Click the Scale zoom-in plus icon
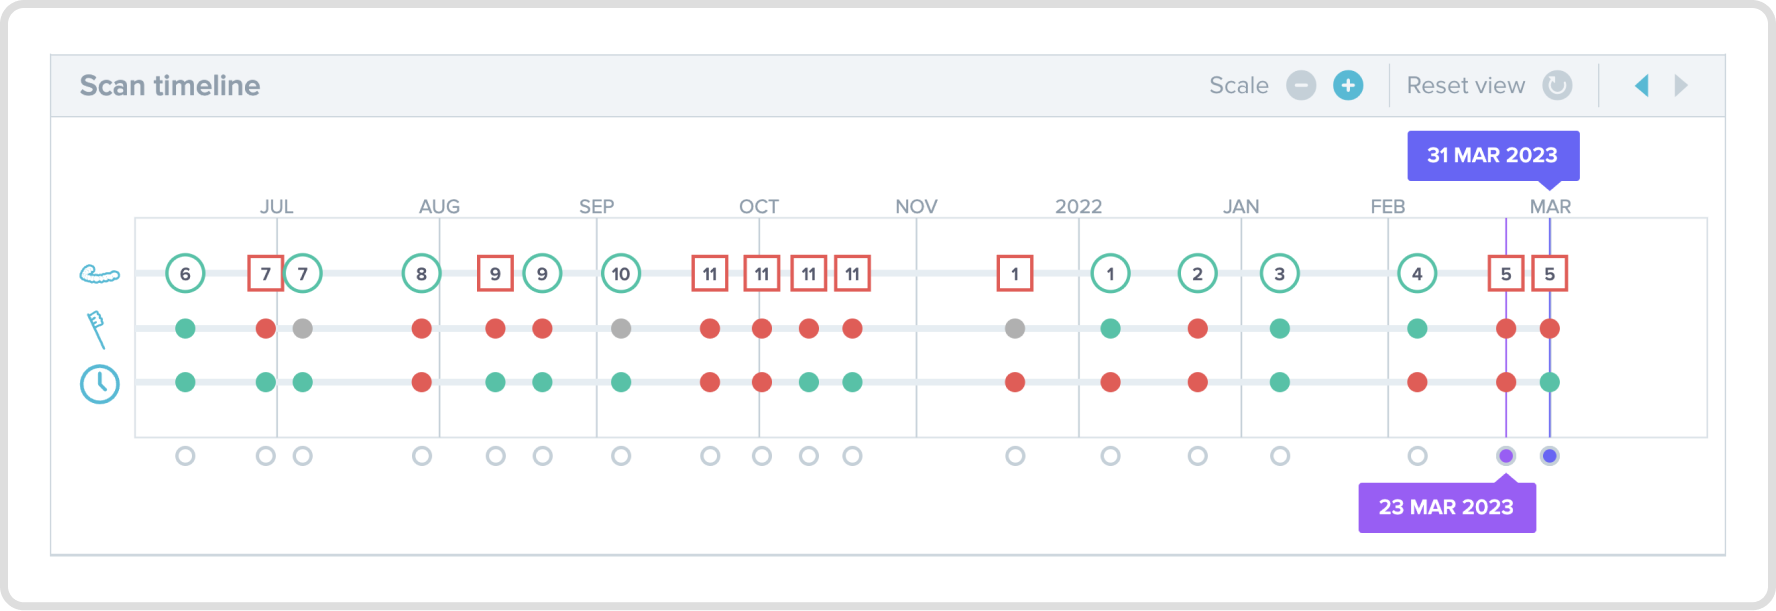1776x611 pixels. (1348, 86)
